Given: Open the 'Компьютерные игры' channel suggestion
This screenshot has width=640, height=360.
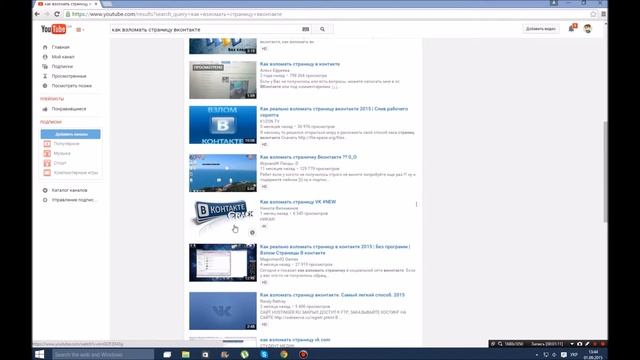Looking at the screenshot, I should pos(76,173).
